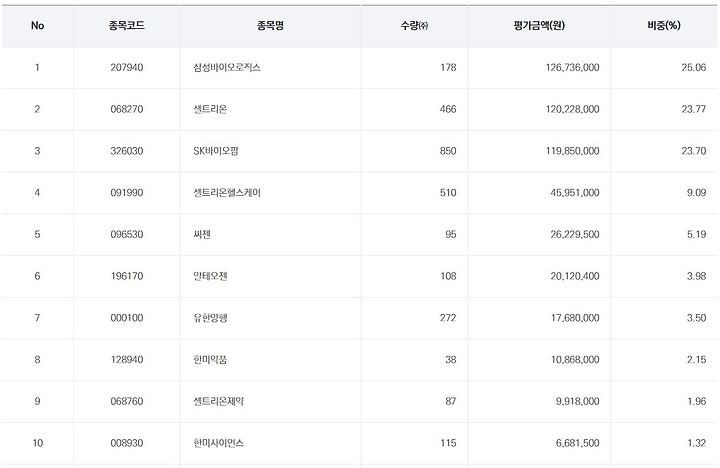
Task: Click valuation amount 126,736,000
Action: [x=573, y=68]
